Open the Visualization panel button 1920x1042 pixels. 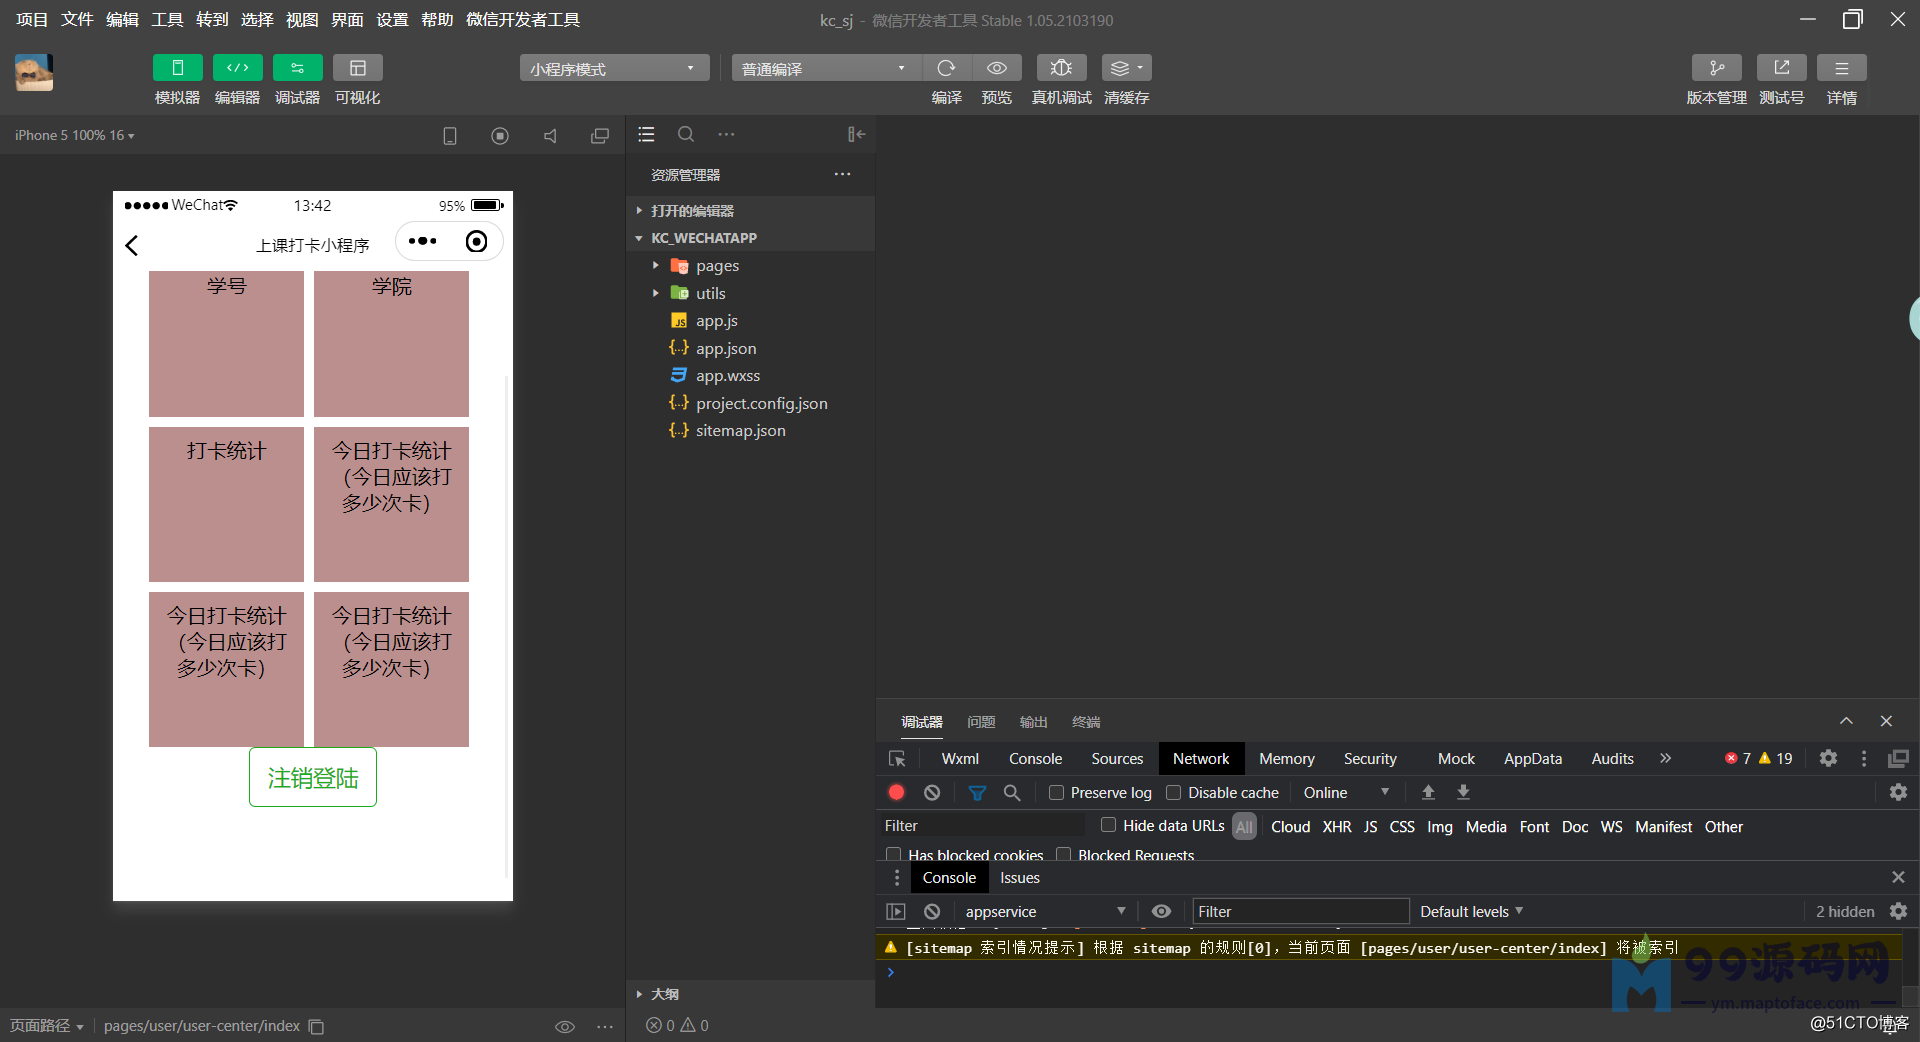(357, 68)
